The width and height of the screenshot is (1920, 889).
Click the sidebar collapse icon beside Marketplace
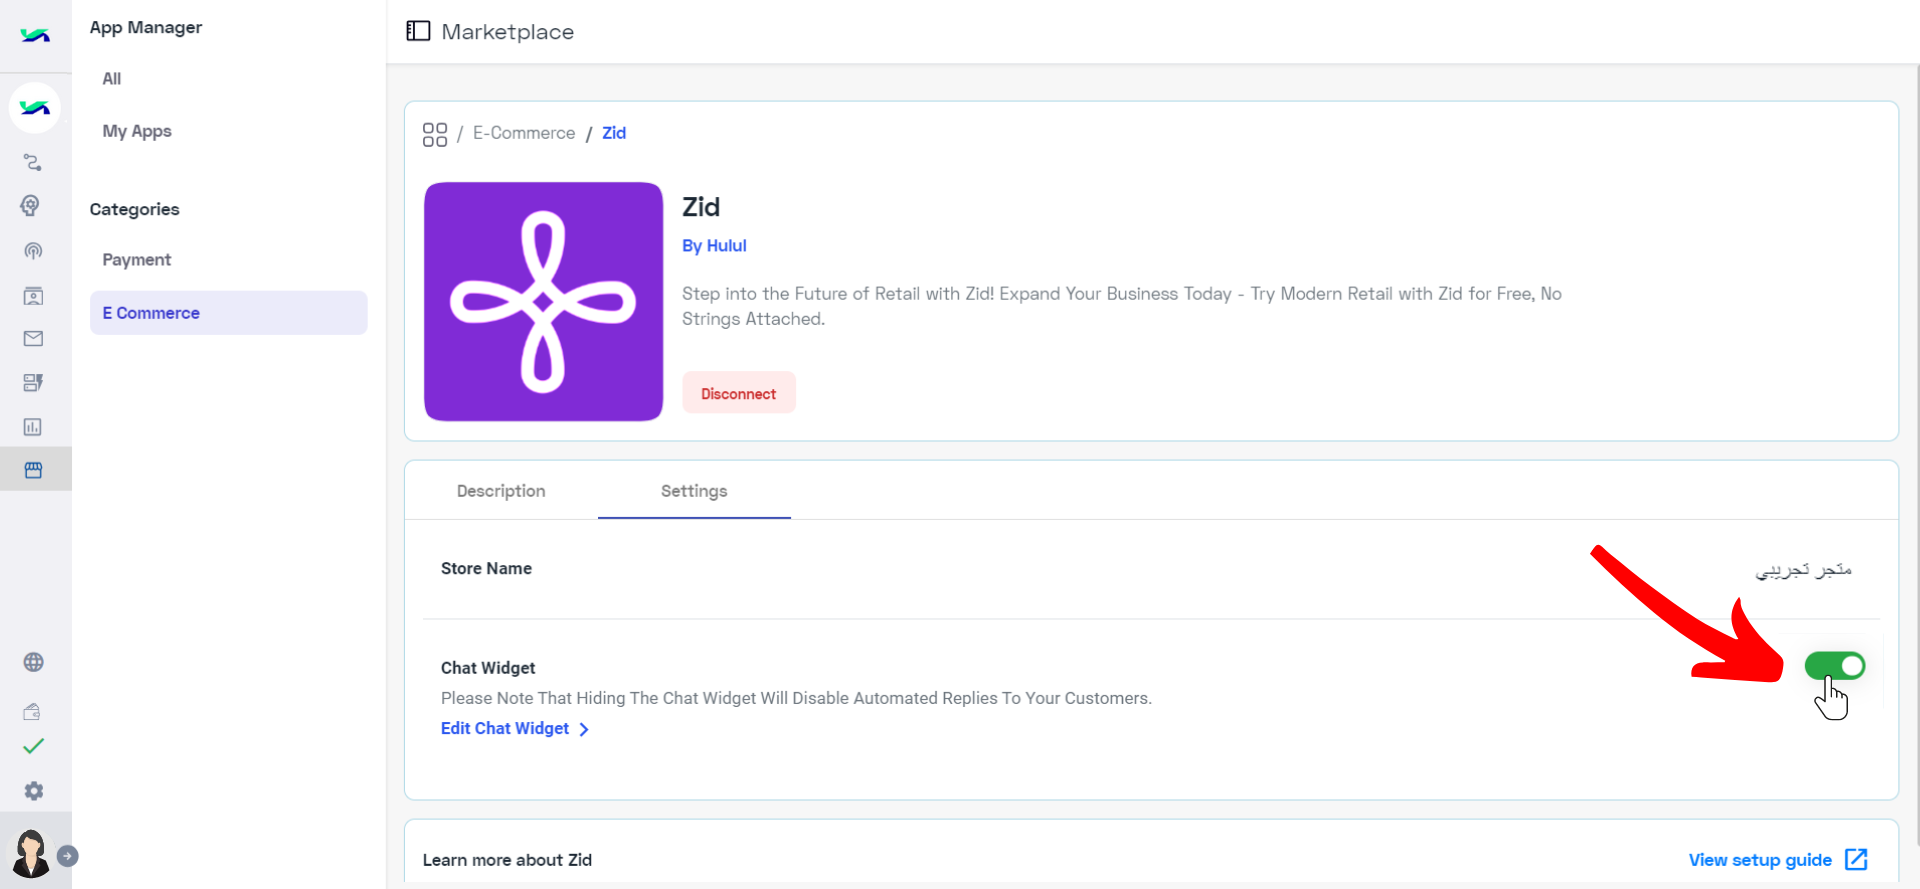(418, 31)
